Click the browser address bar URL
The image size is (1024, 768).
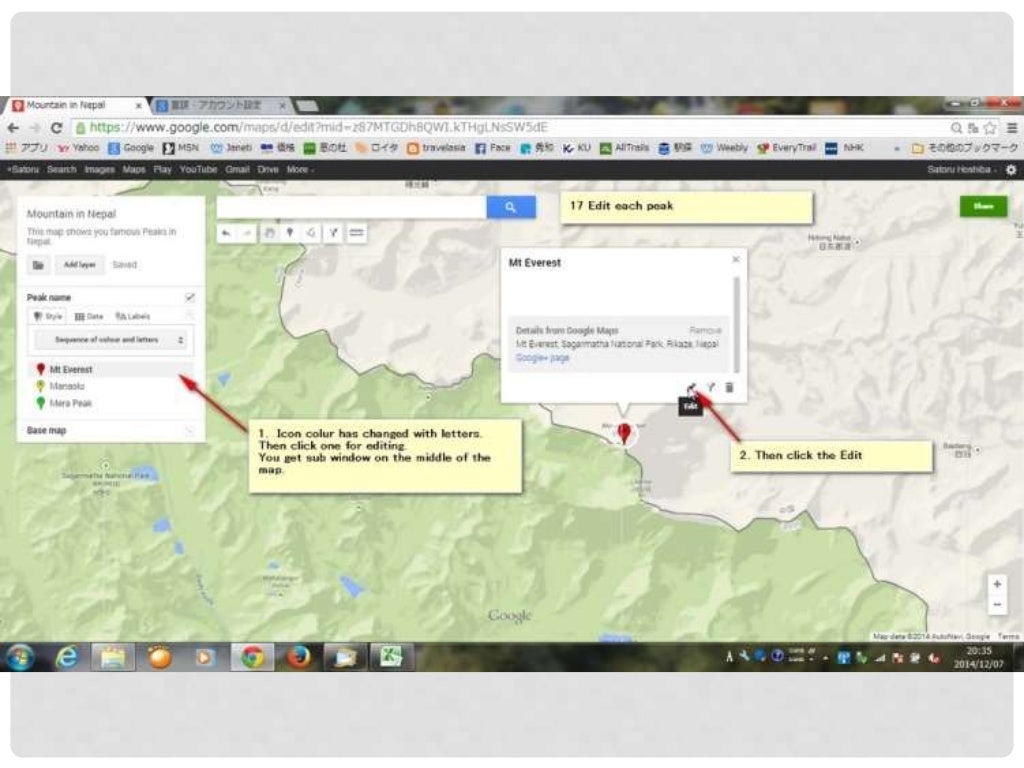click(x=317, y=127)
